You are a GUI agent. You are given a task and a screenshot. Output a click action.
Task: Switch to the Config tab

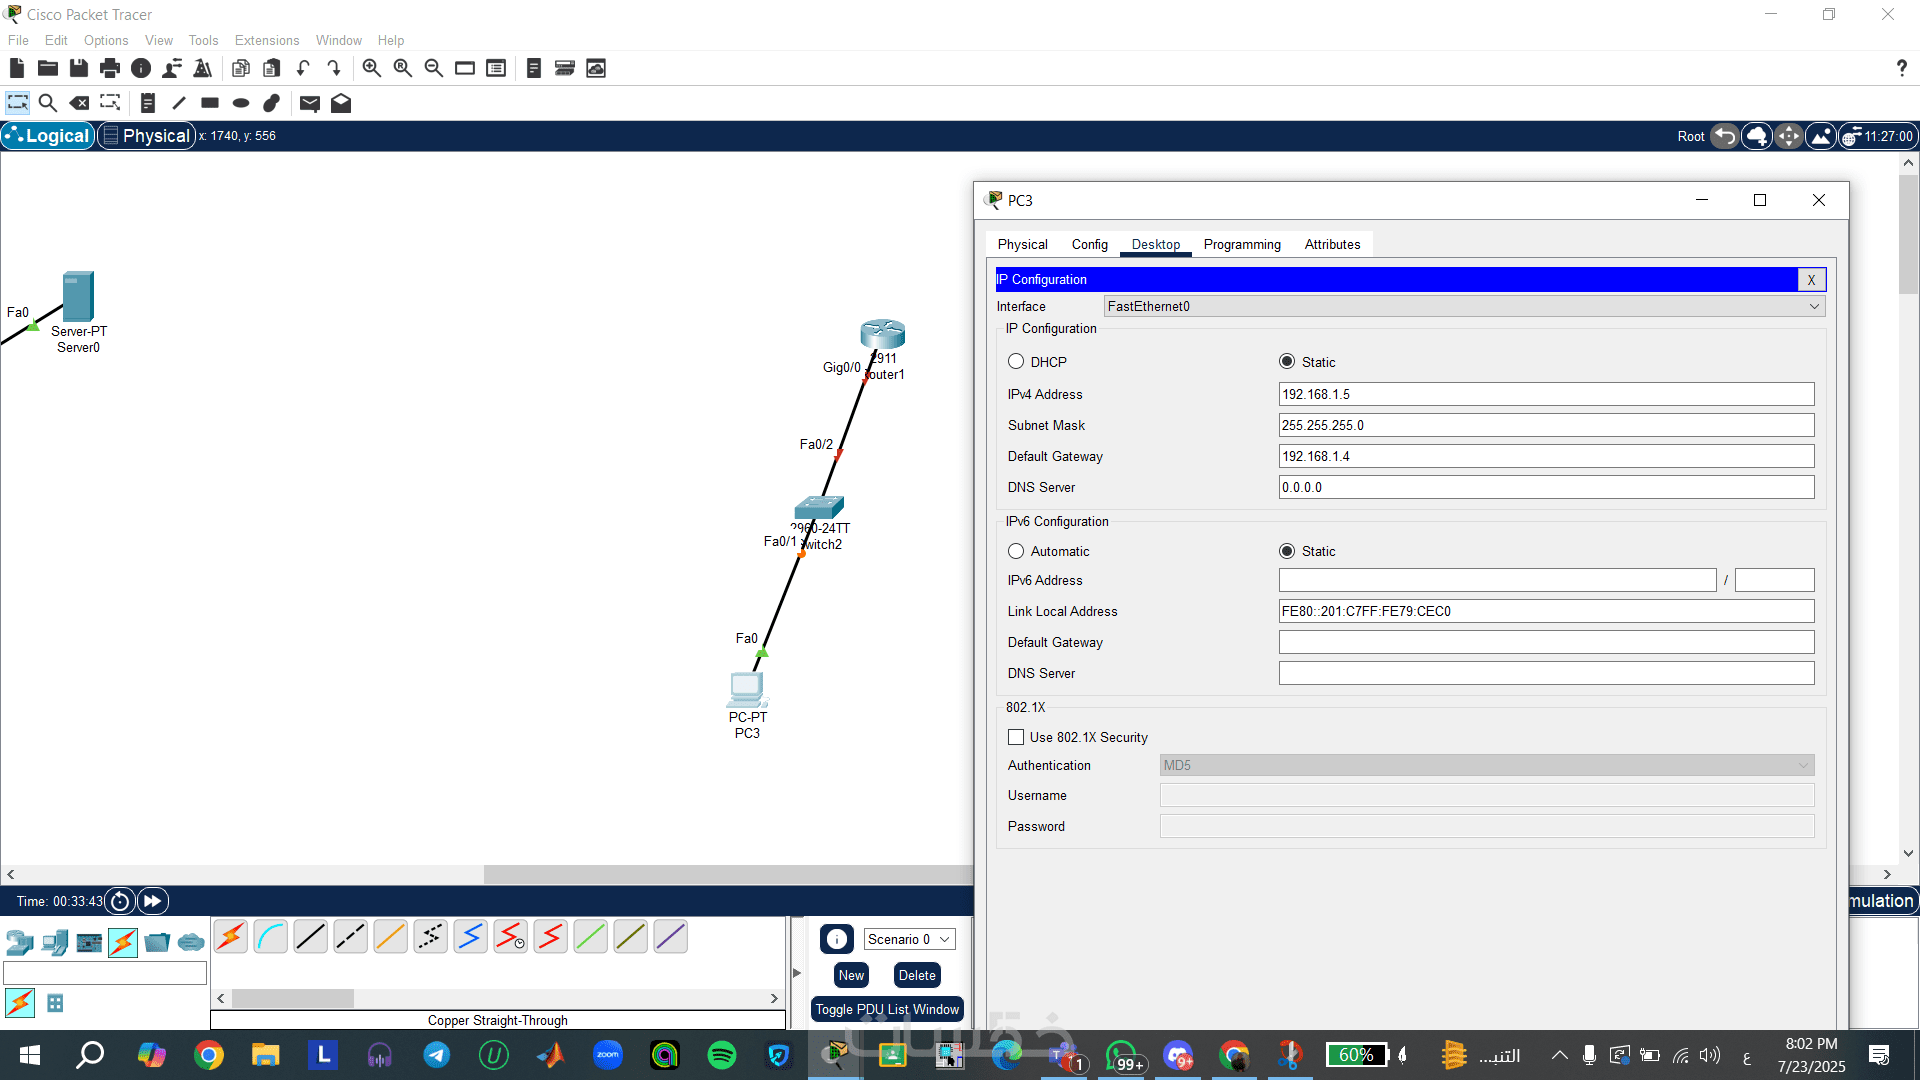point(1089,244)
